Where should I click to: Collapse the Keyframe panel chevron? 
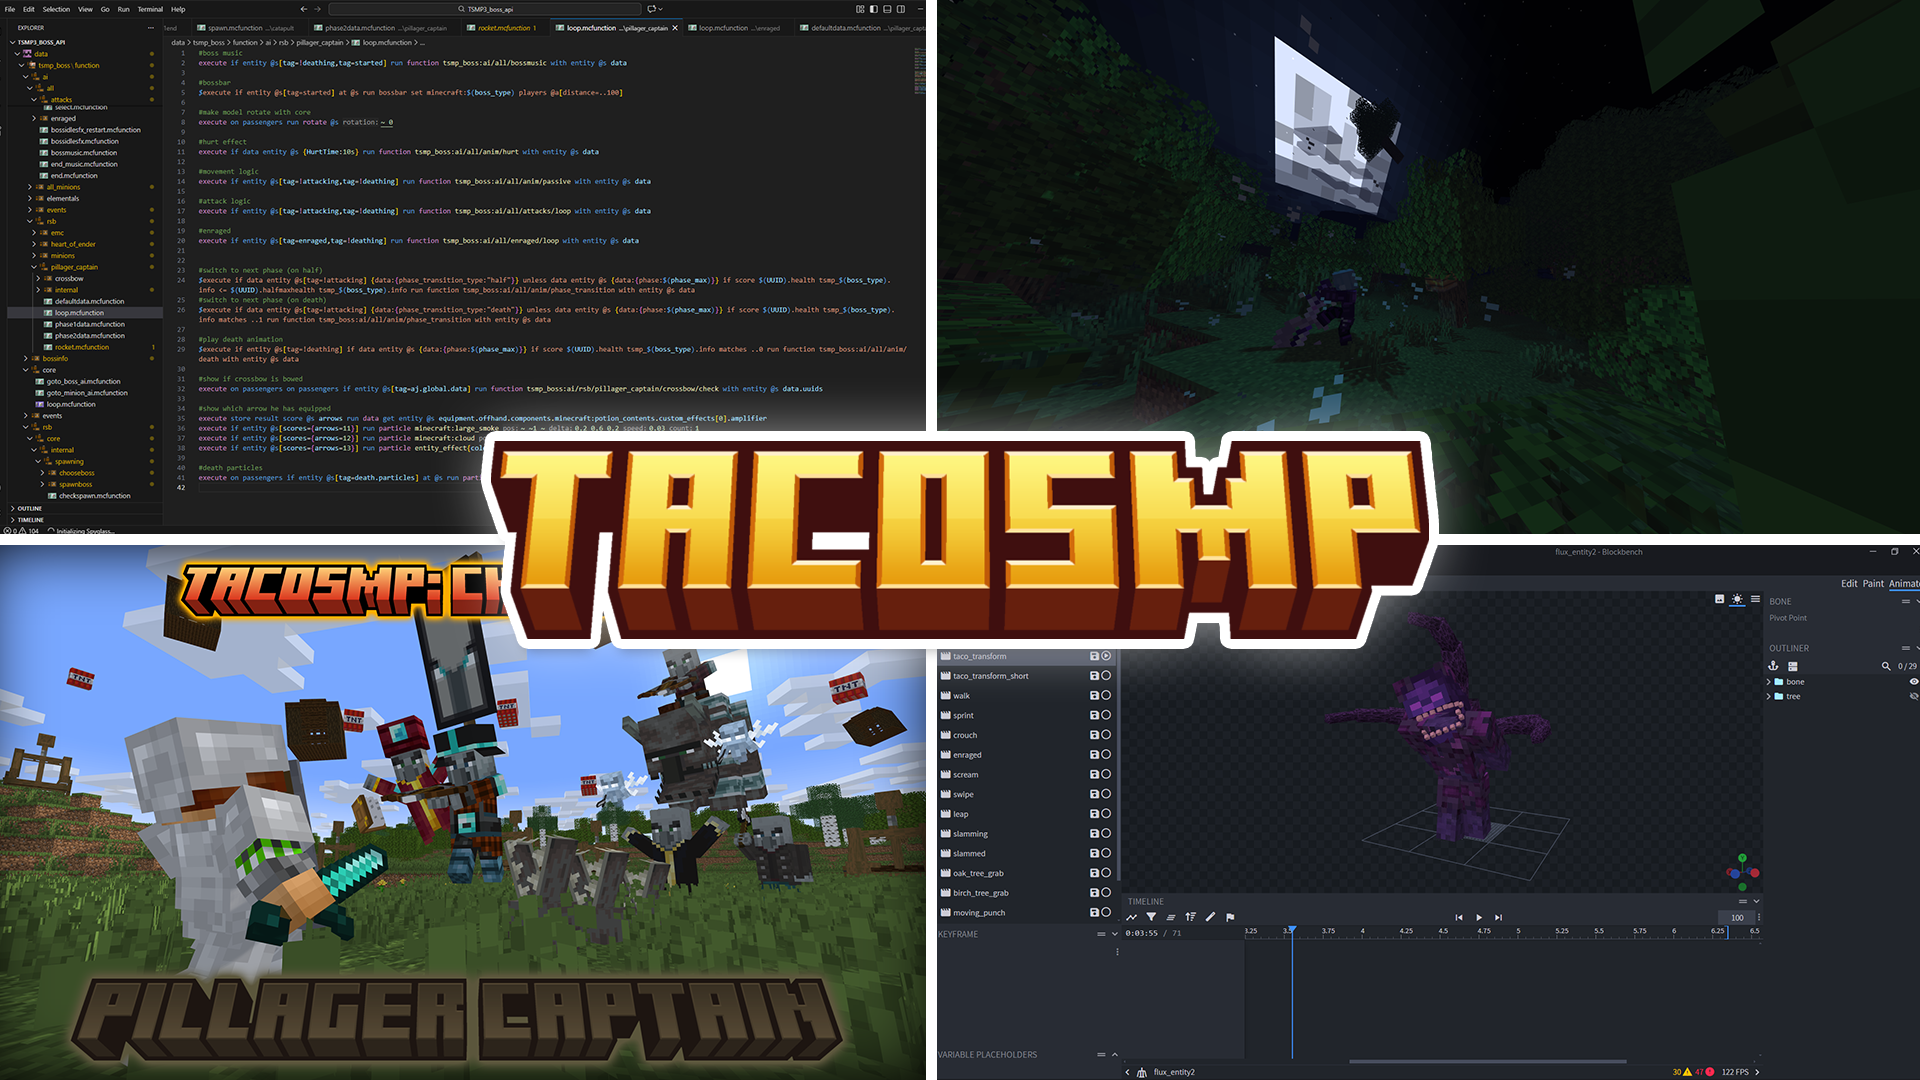(x=1115, y=934)
